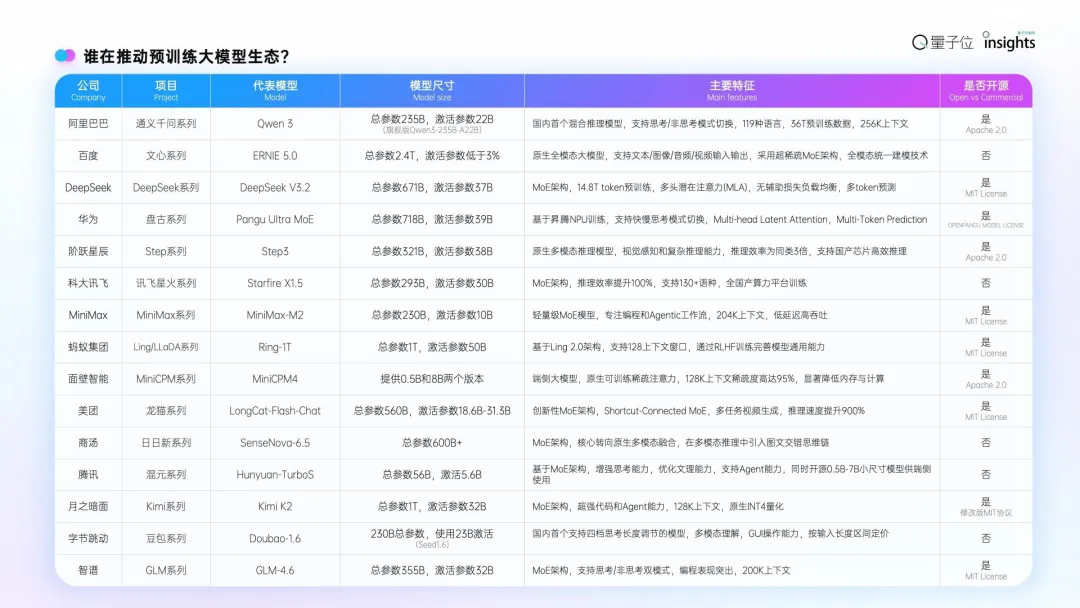Click the 总参数600B+ size cell

[432, 443]
